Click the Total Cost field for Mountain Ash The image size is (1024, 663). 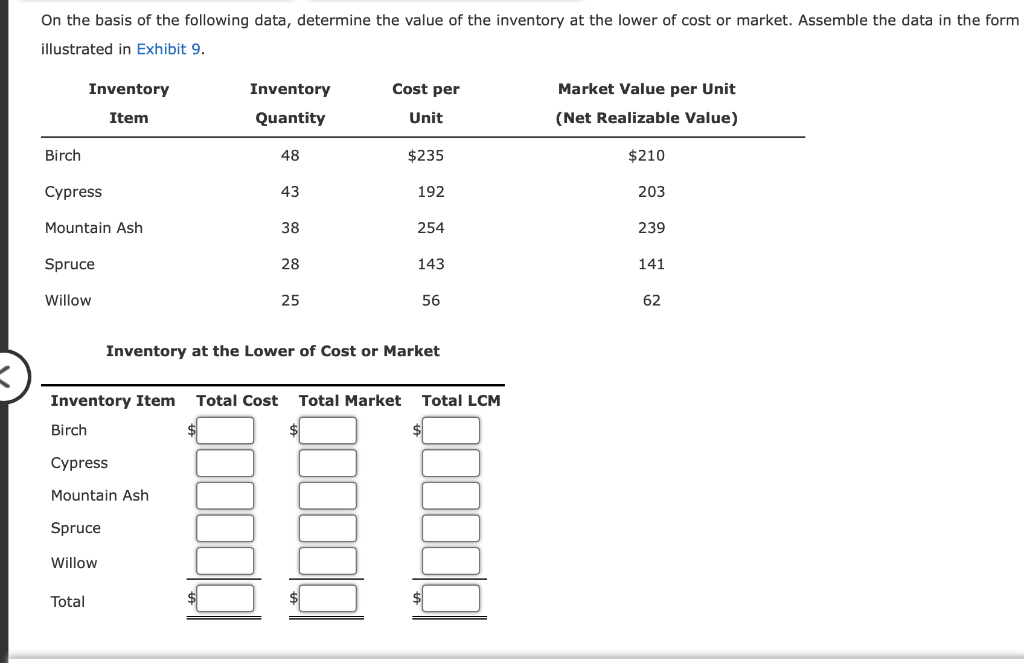(225, 495)
